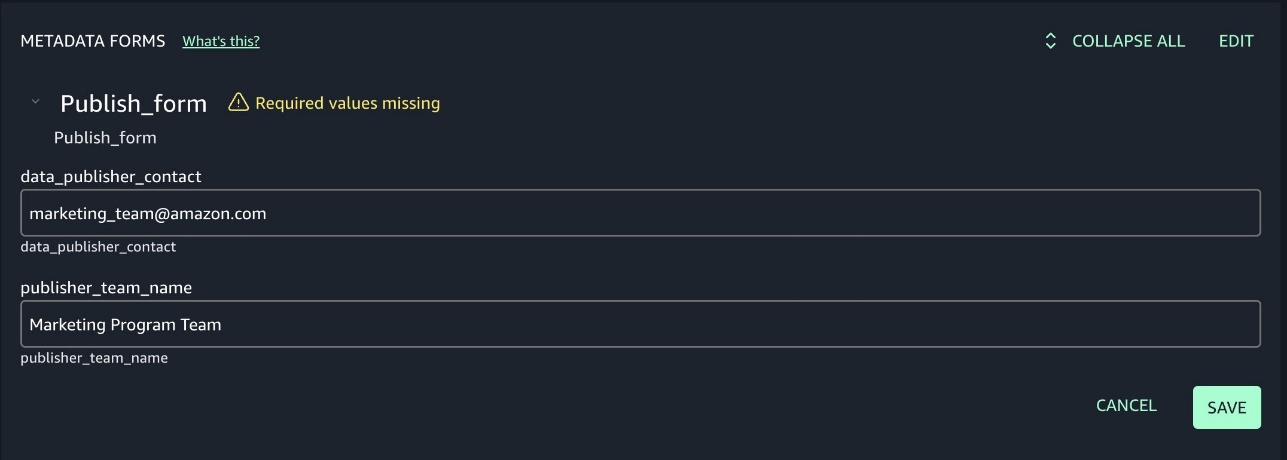This screenshot has height=460, width=1287.
Task: Focus the publisher_team_name input field
Action: click(640, 324)
